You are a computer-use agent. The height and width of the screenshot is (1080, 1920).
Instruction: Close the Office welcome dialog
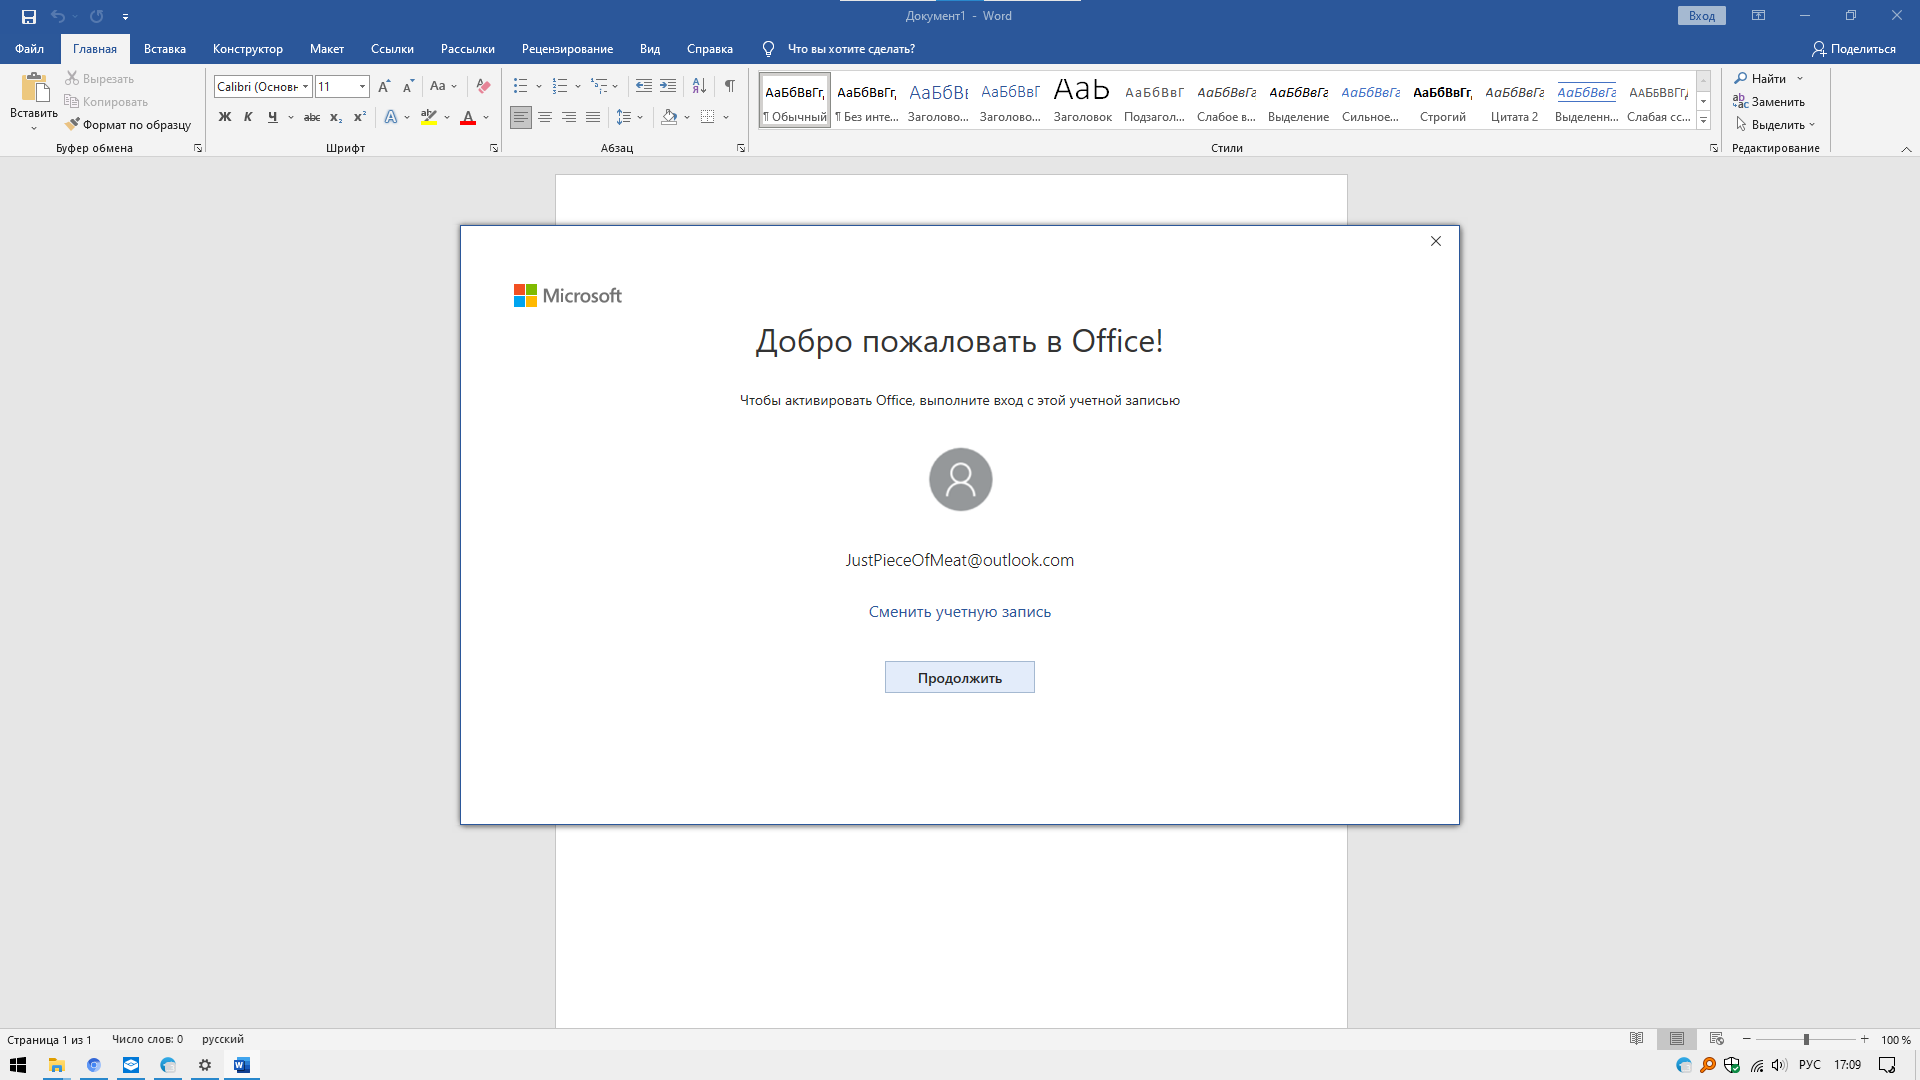pyautogui.click(x=1435, y=241)
